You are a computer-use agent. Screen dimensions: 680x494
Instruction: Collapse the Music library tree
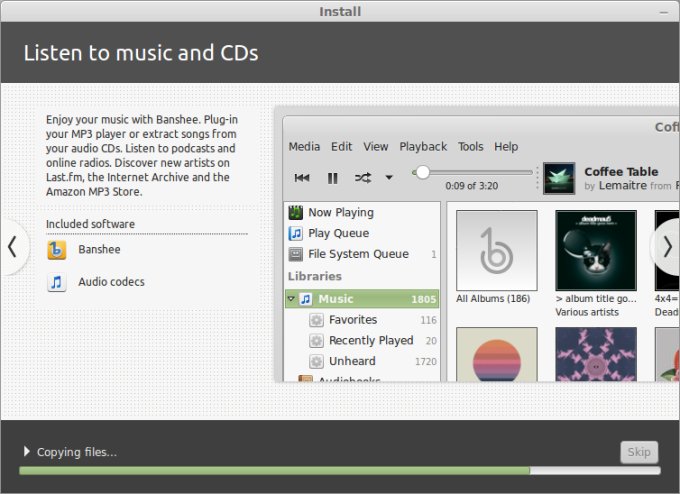pyautogui.click(x=291, y=299)
